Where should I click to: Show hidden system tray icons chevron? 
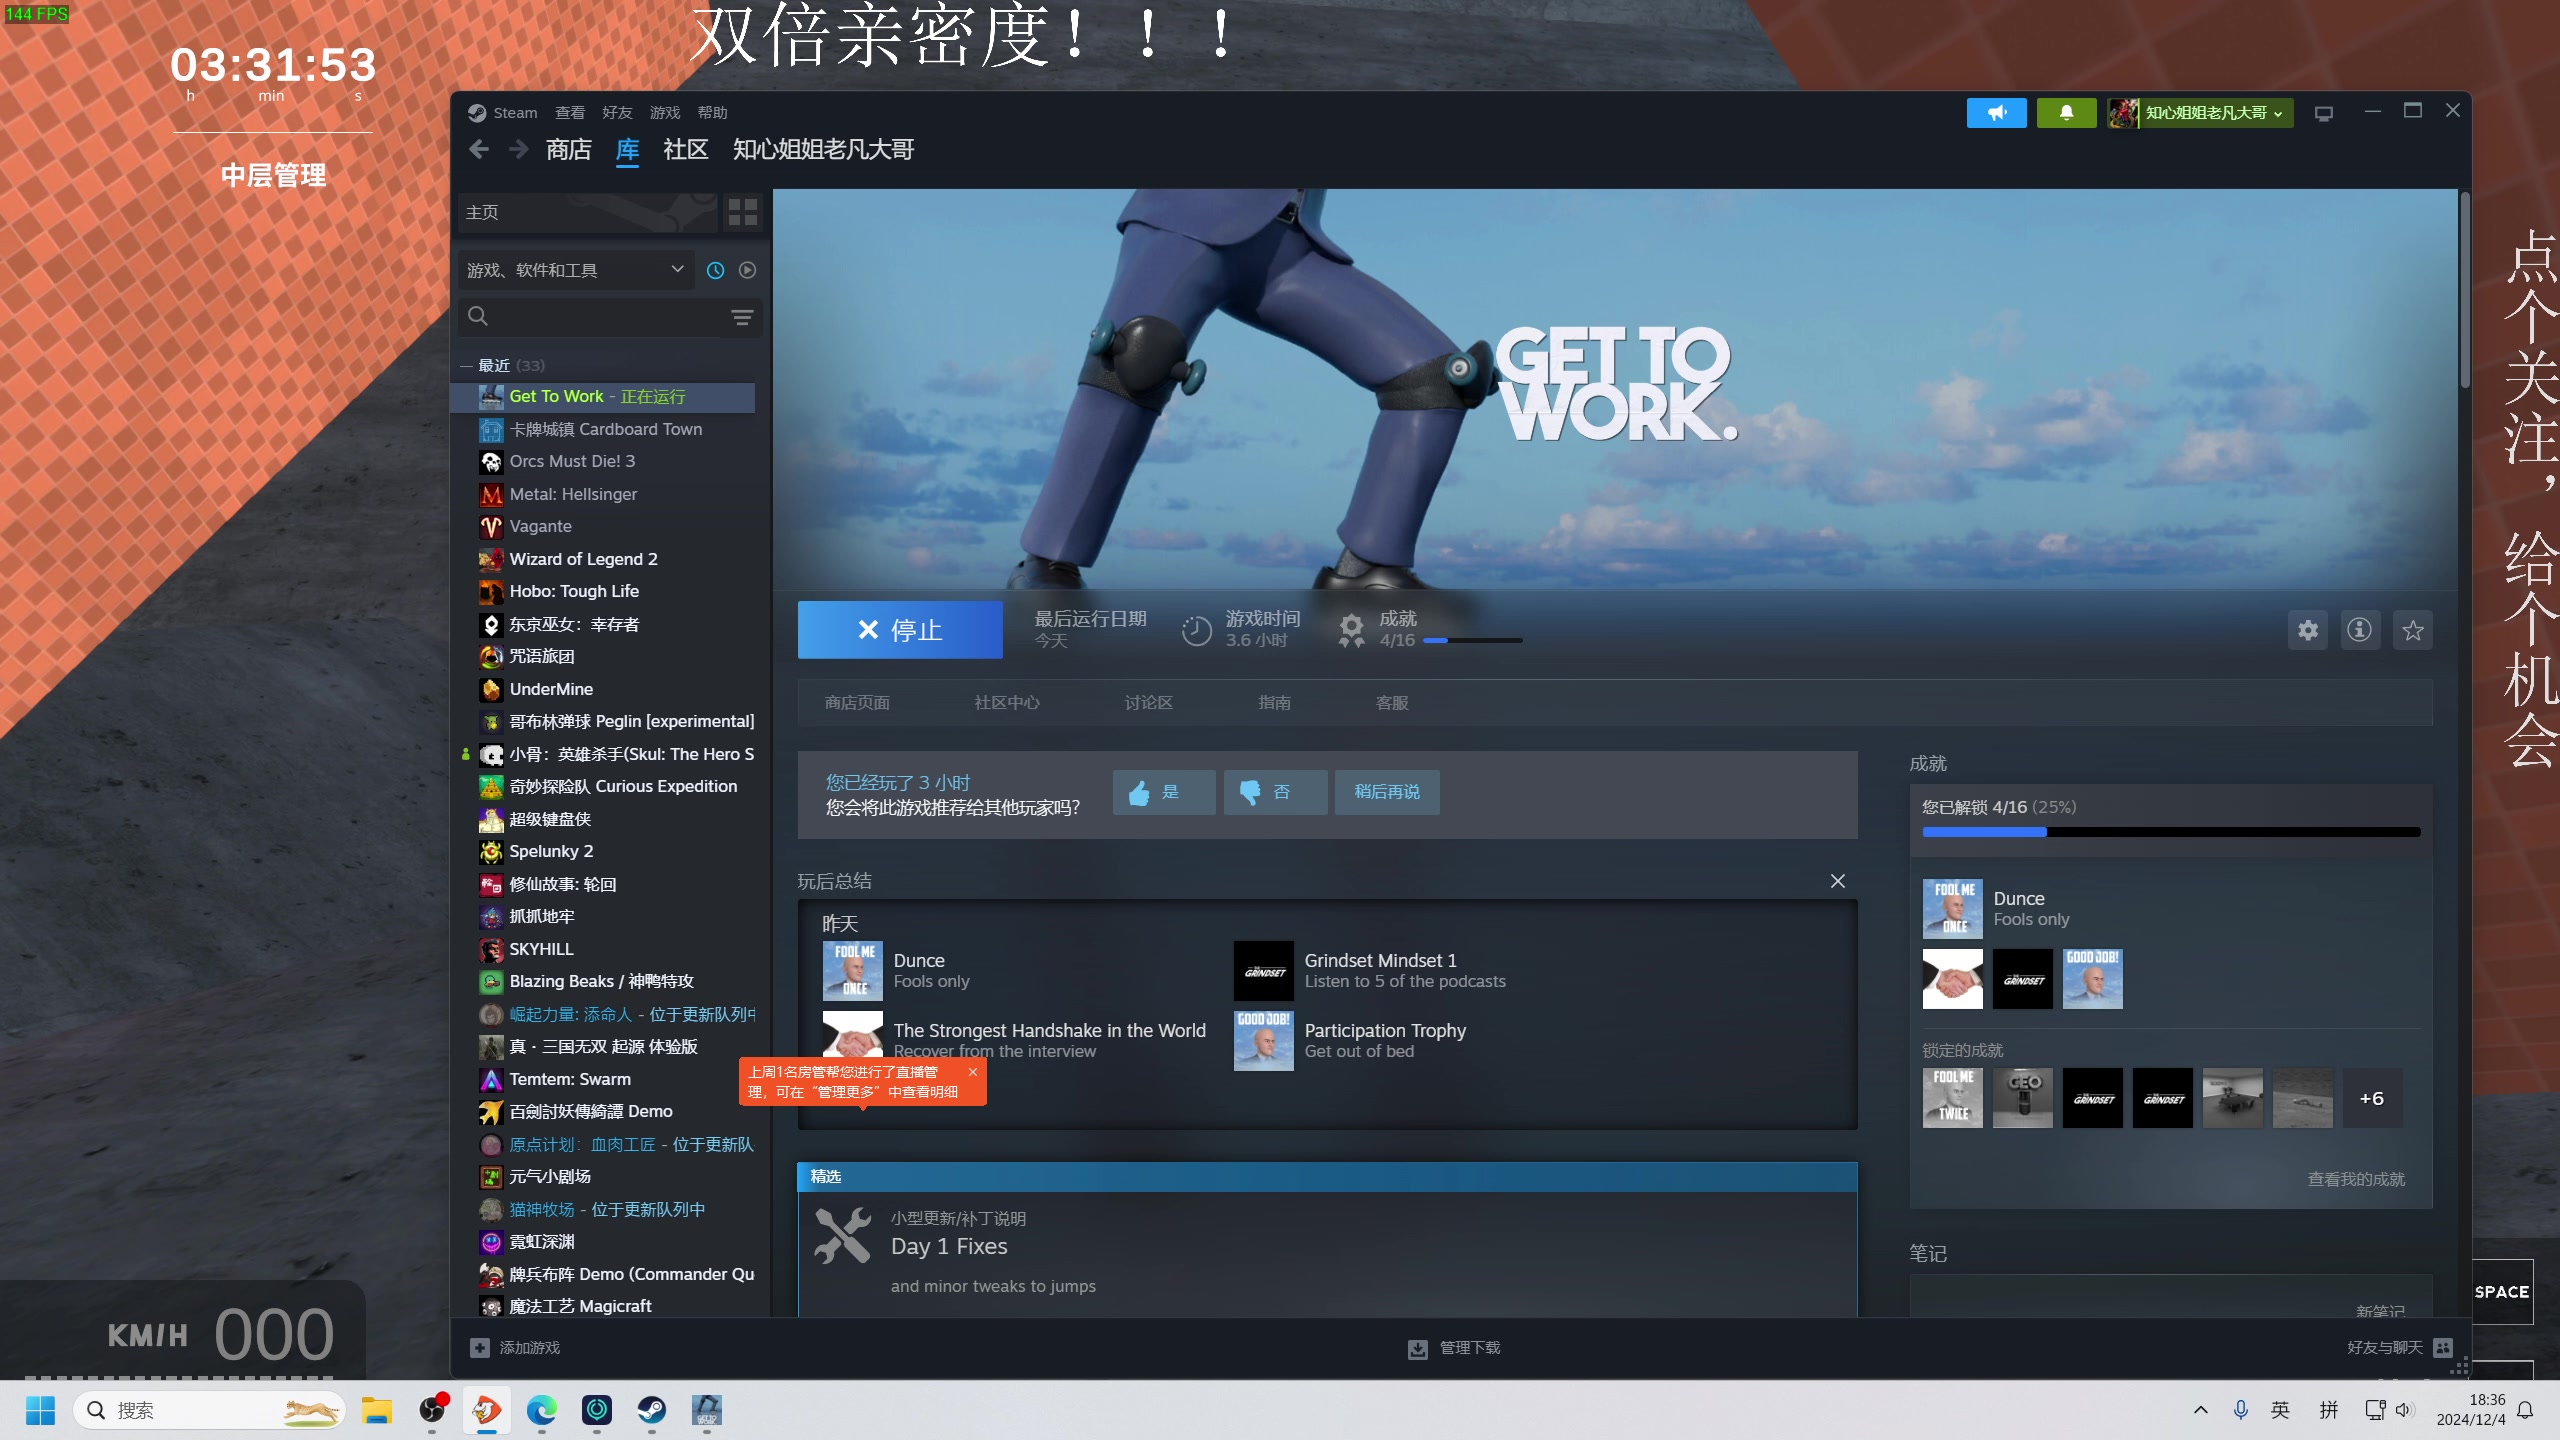[2201, 1411]
